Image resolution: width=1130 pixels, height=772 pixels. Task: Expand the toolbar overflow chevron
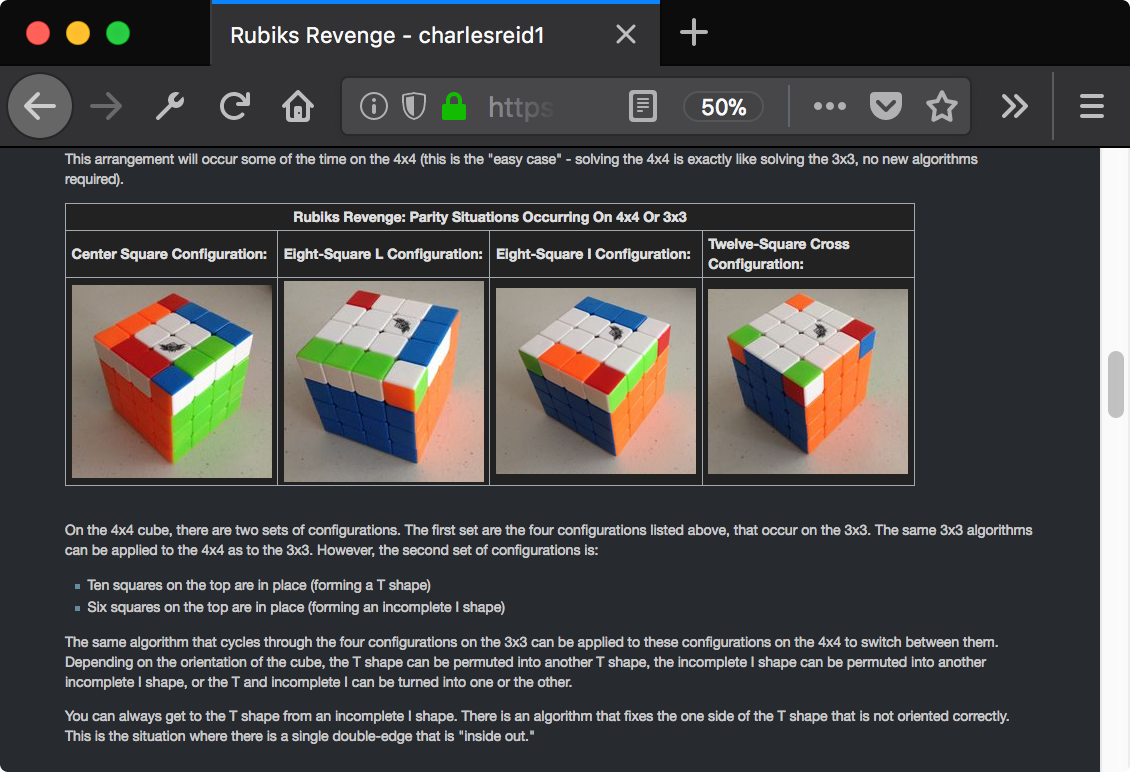coord(1014,107)
